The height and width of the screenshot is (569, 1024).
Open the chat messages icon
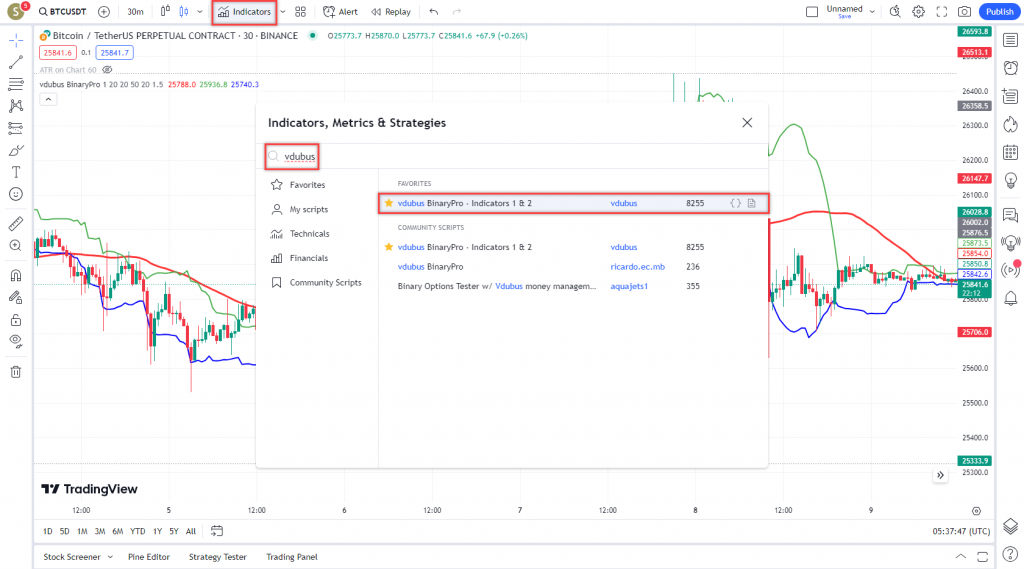(1010, 214)
